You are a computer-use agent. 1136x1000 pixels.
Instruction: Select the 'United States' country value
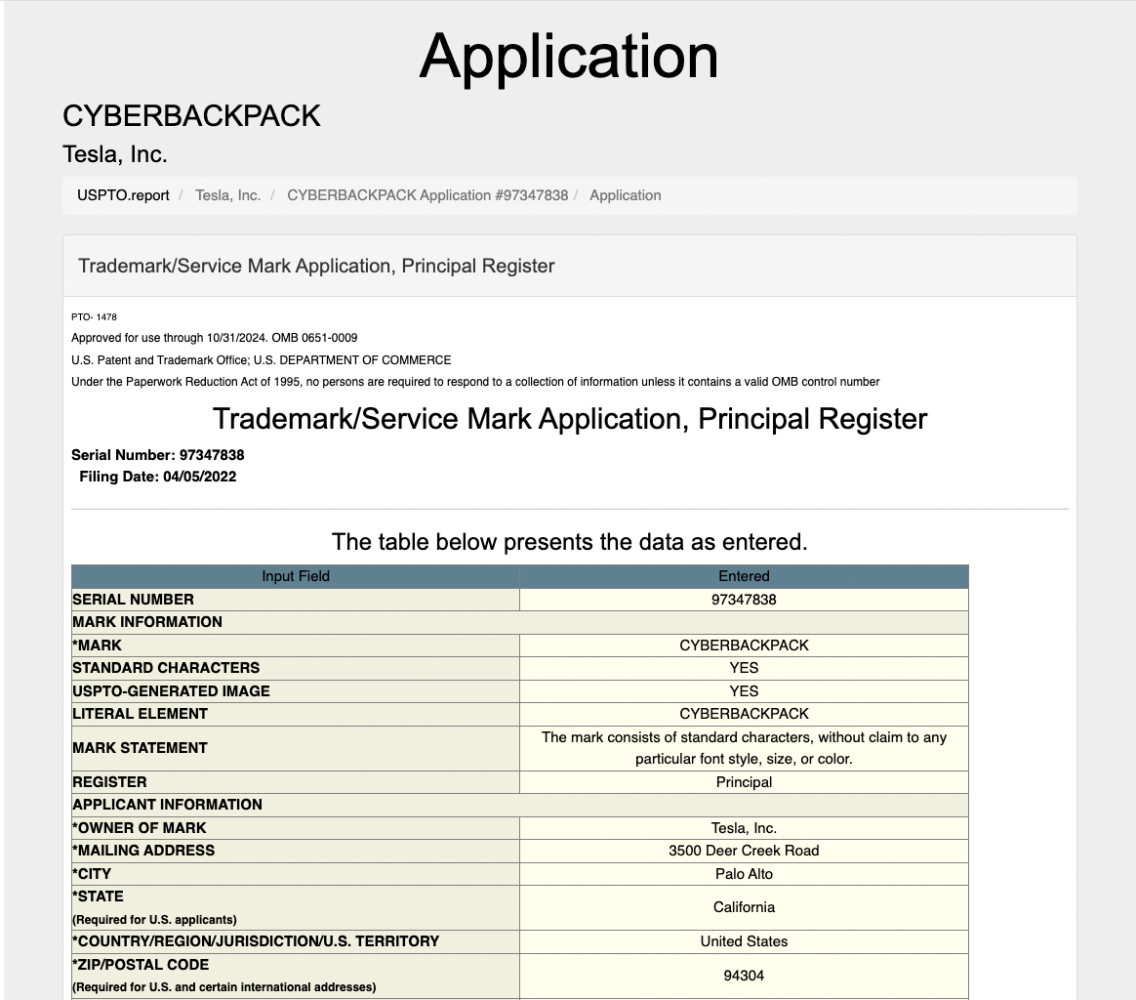click(x=744, y=941)
